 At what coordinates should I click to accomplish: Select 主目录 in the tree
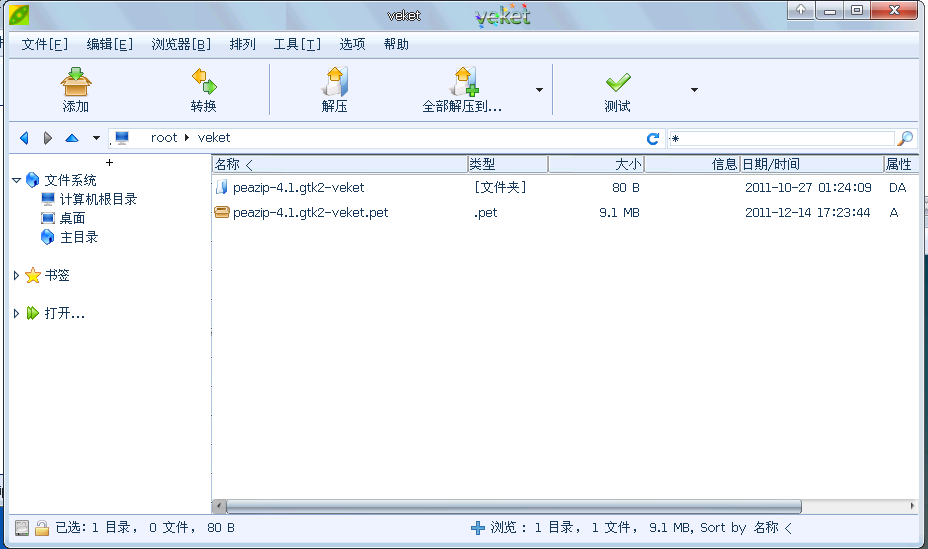79,237
